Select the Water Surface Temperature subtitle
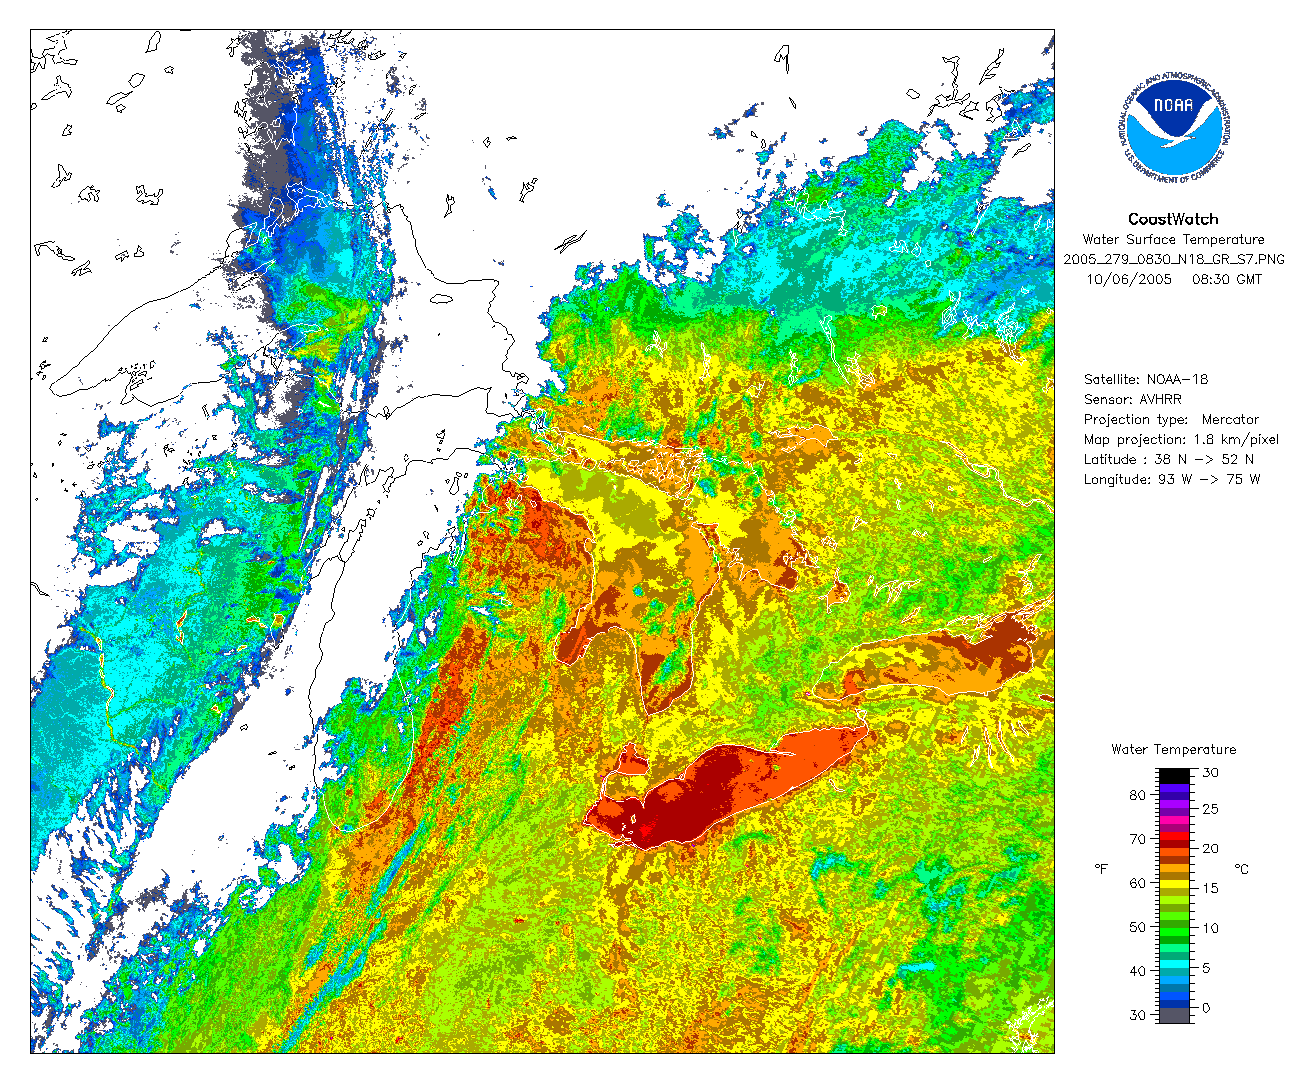Image resolution: width=1294 pixels, height=1084 pixels. pyautogui.click(x=1173, y=239)
